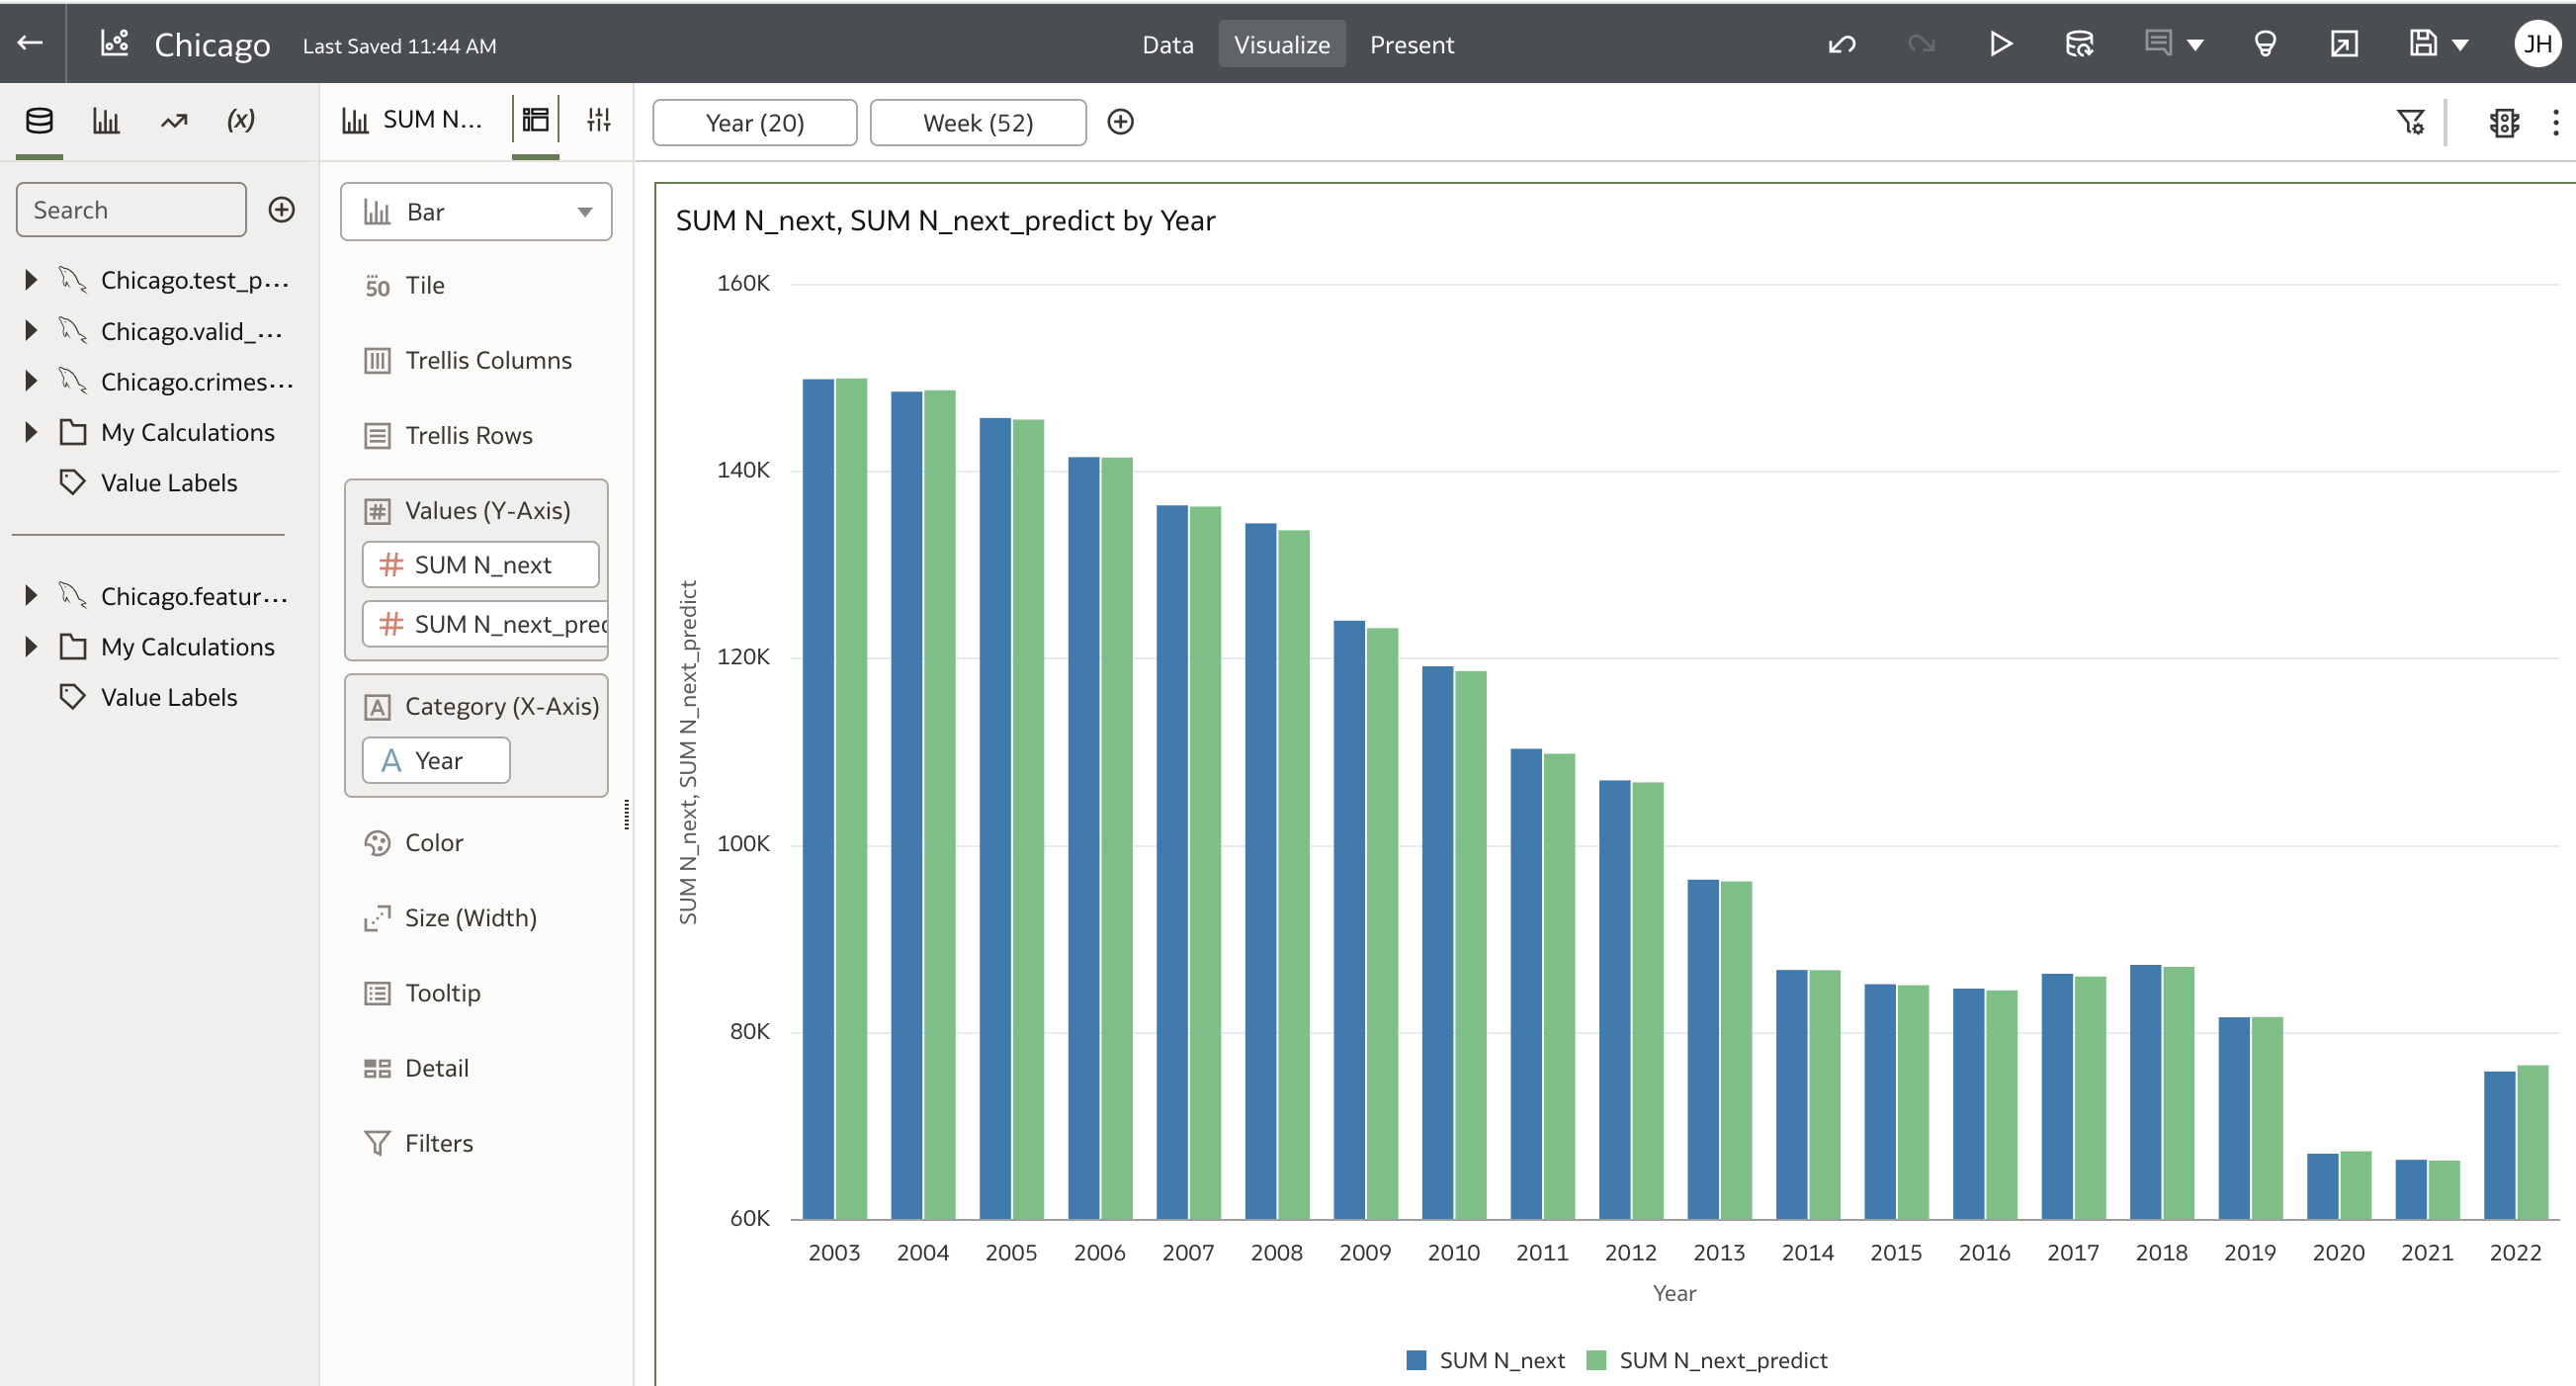
Task: Open the Properties sliders icon
Action: (x=598, y=120)
